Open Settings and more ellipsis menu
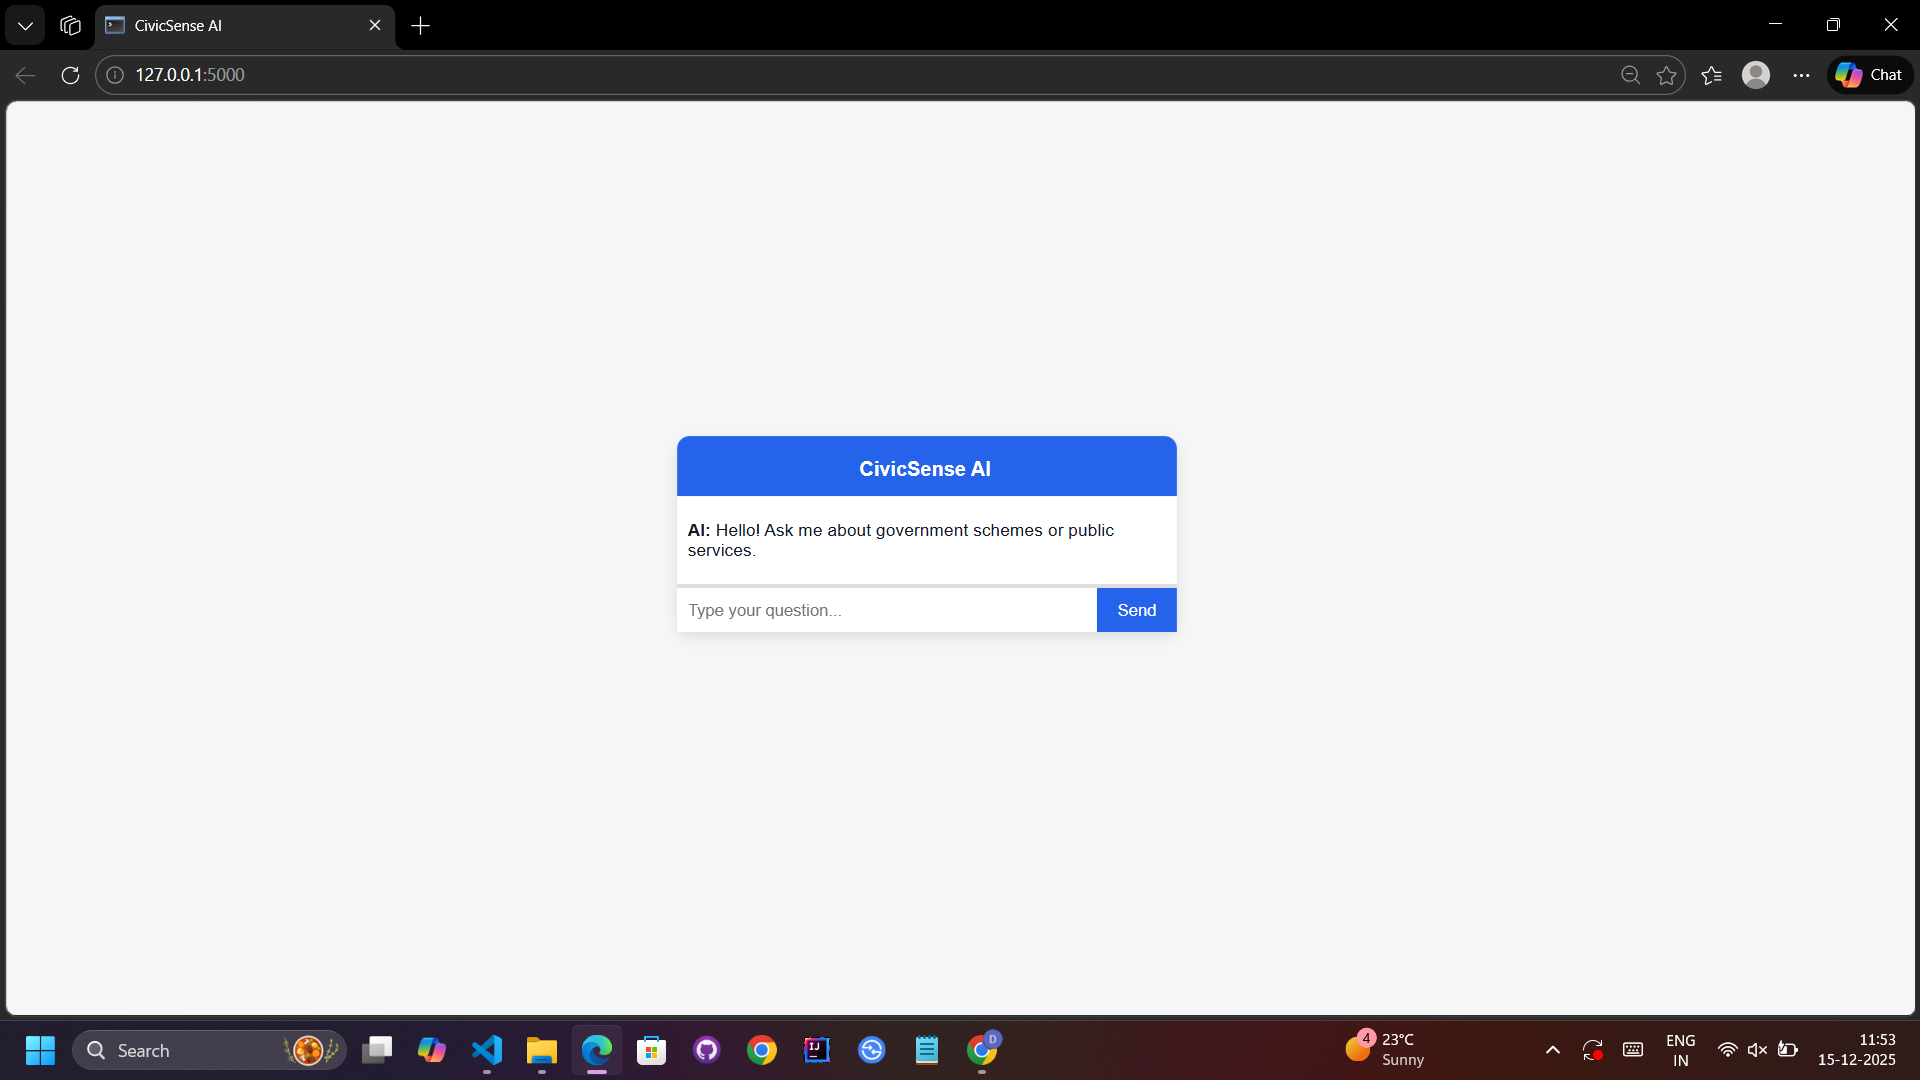1920x1080 pixels. (x=1801, y=75)
